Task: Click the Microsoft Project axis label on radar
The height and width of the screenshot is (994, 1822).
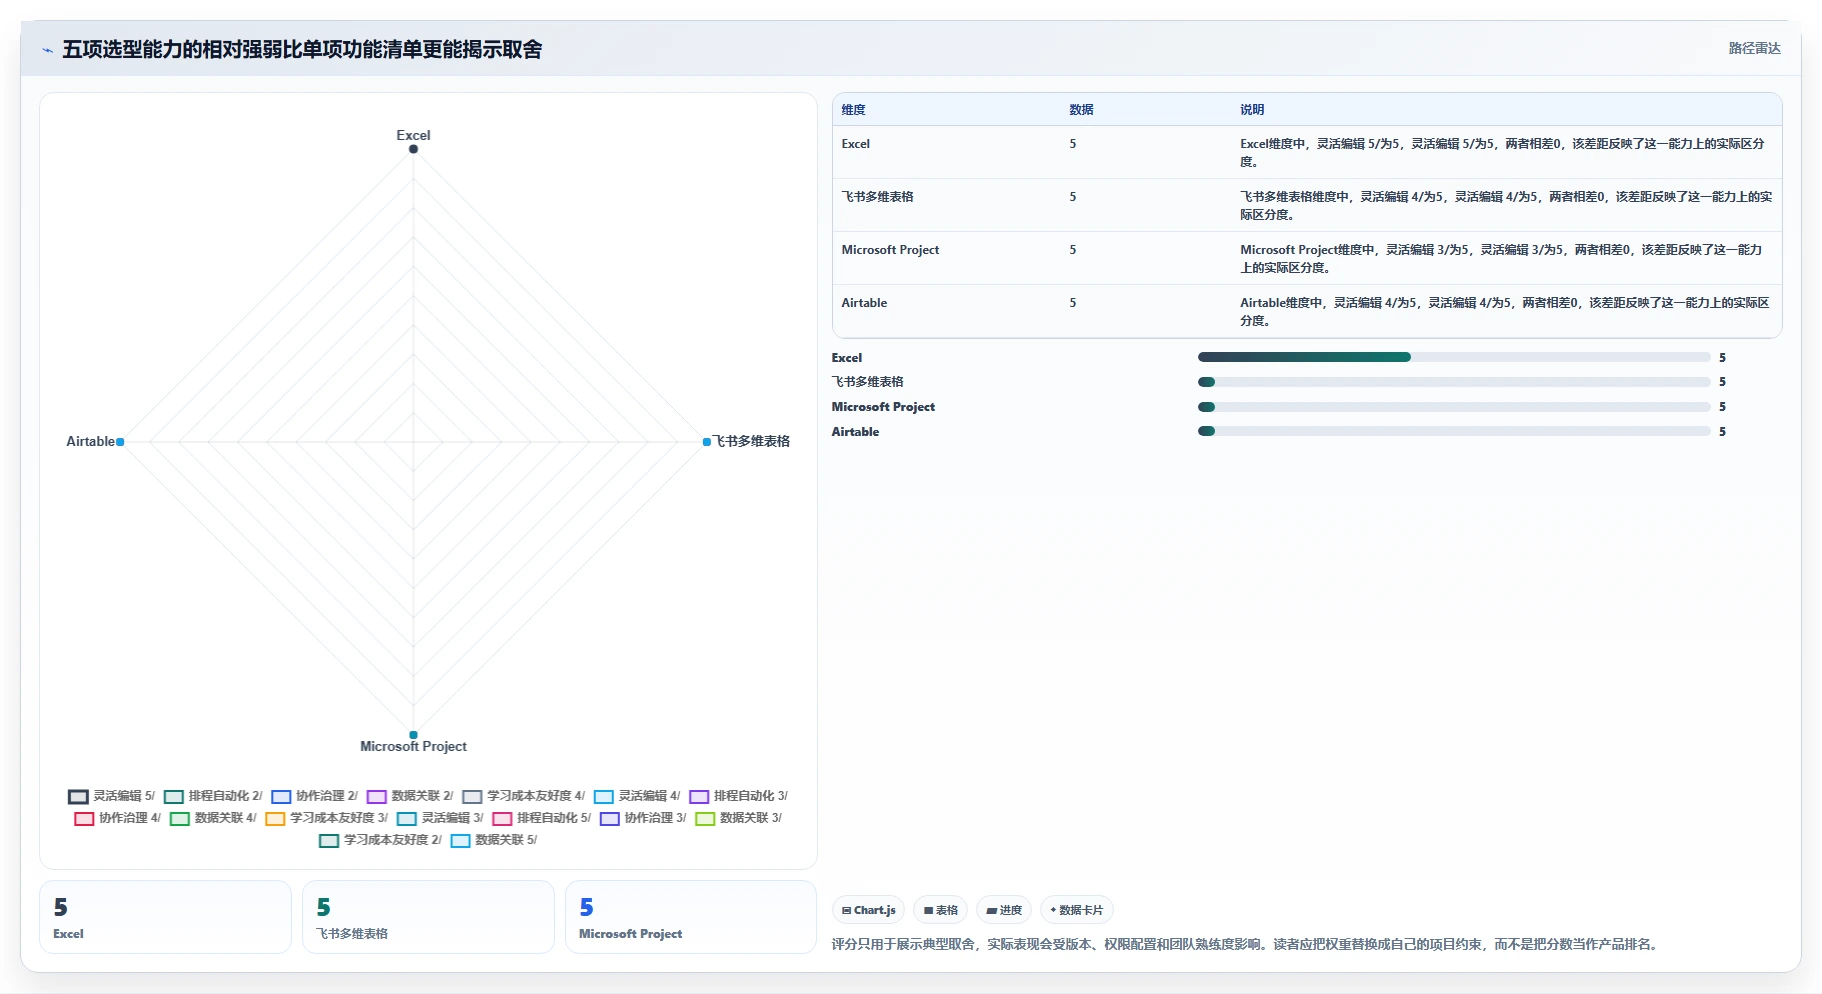Action: pos(413,746)
